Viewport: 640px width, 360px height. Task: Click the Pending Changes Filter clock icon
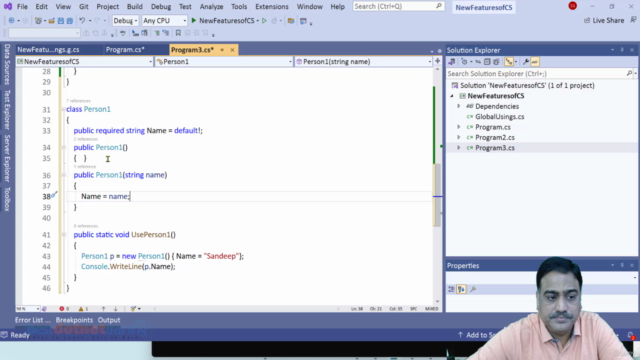tap(464, 62)
